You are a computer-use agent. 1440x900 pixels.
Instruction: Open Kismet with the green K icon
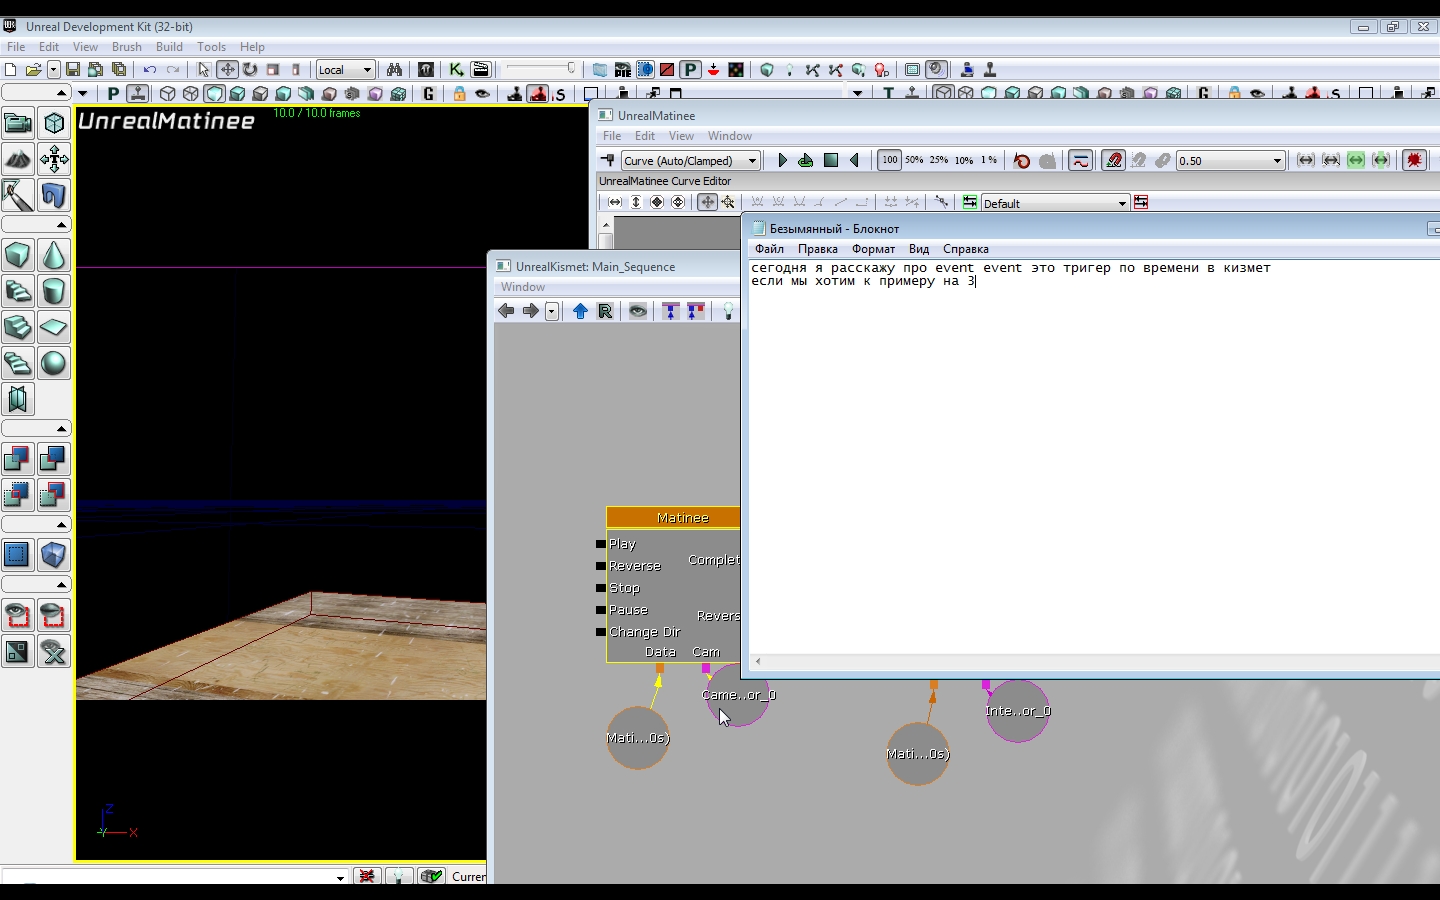tap(456, 70)
